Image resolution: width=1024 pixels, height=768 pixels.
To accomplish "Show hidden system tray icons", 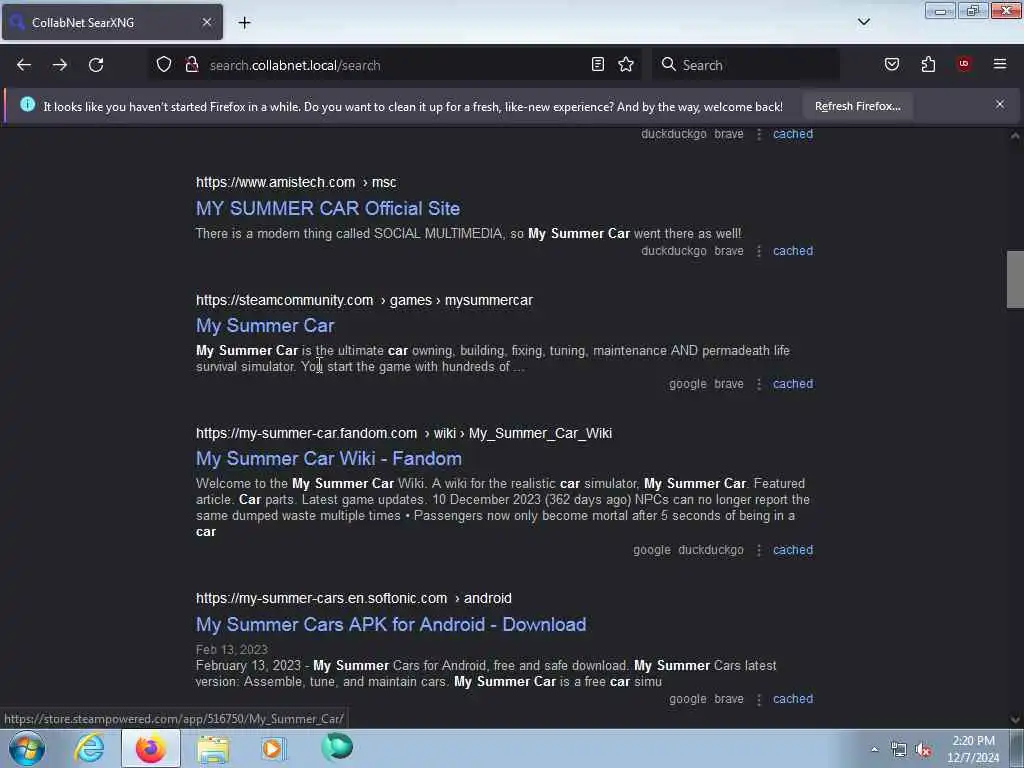I will (x=874, y=749).
